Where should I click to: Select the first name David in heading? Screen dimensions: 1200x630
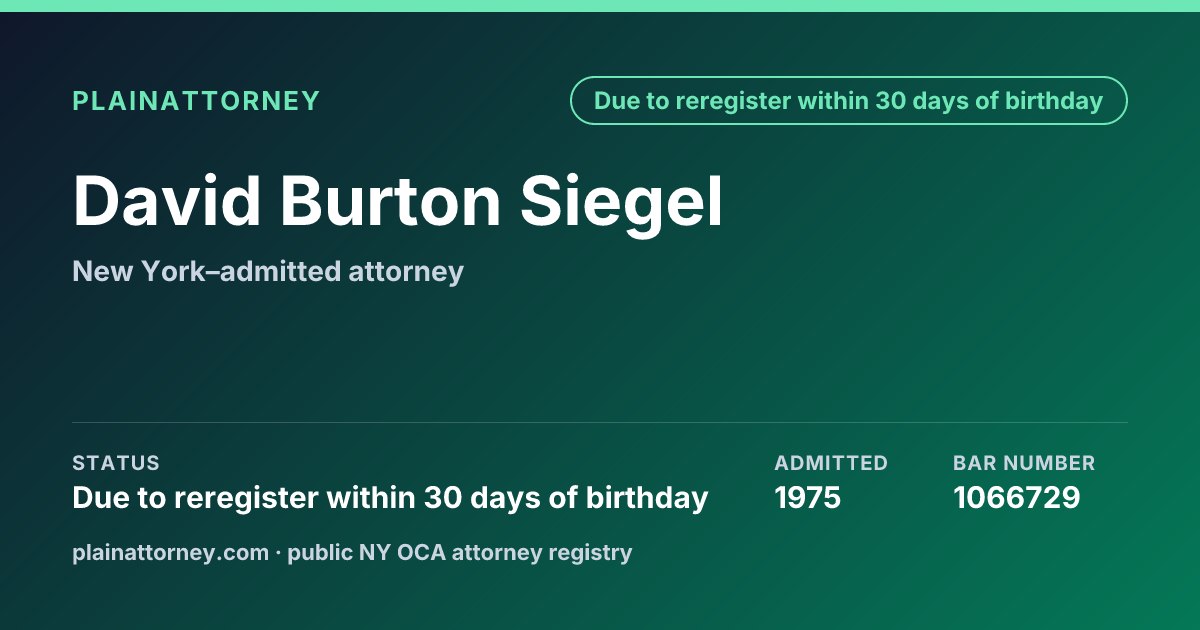tap(166, 201)
